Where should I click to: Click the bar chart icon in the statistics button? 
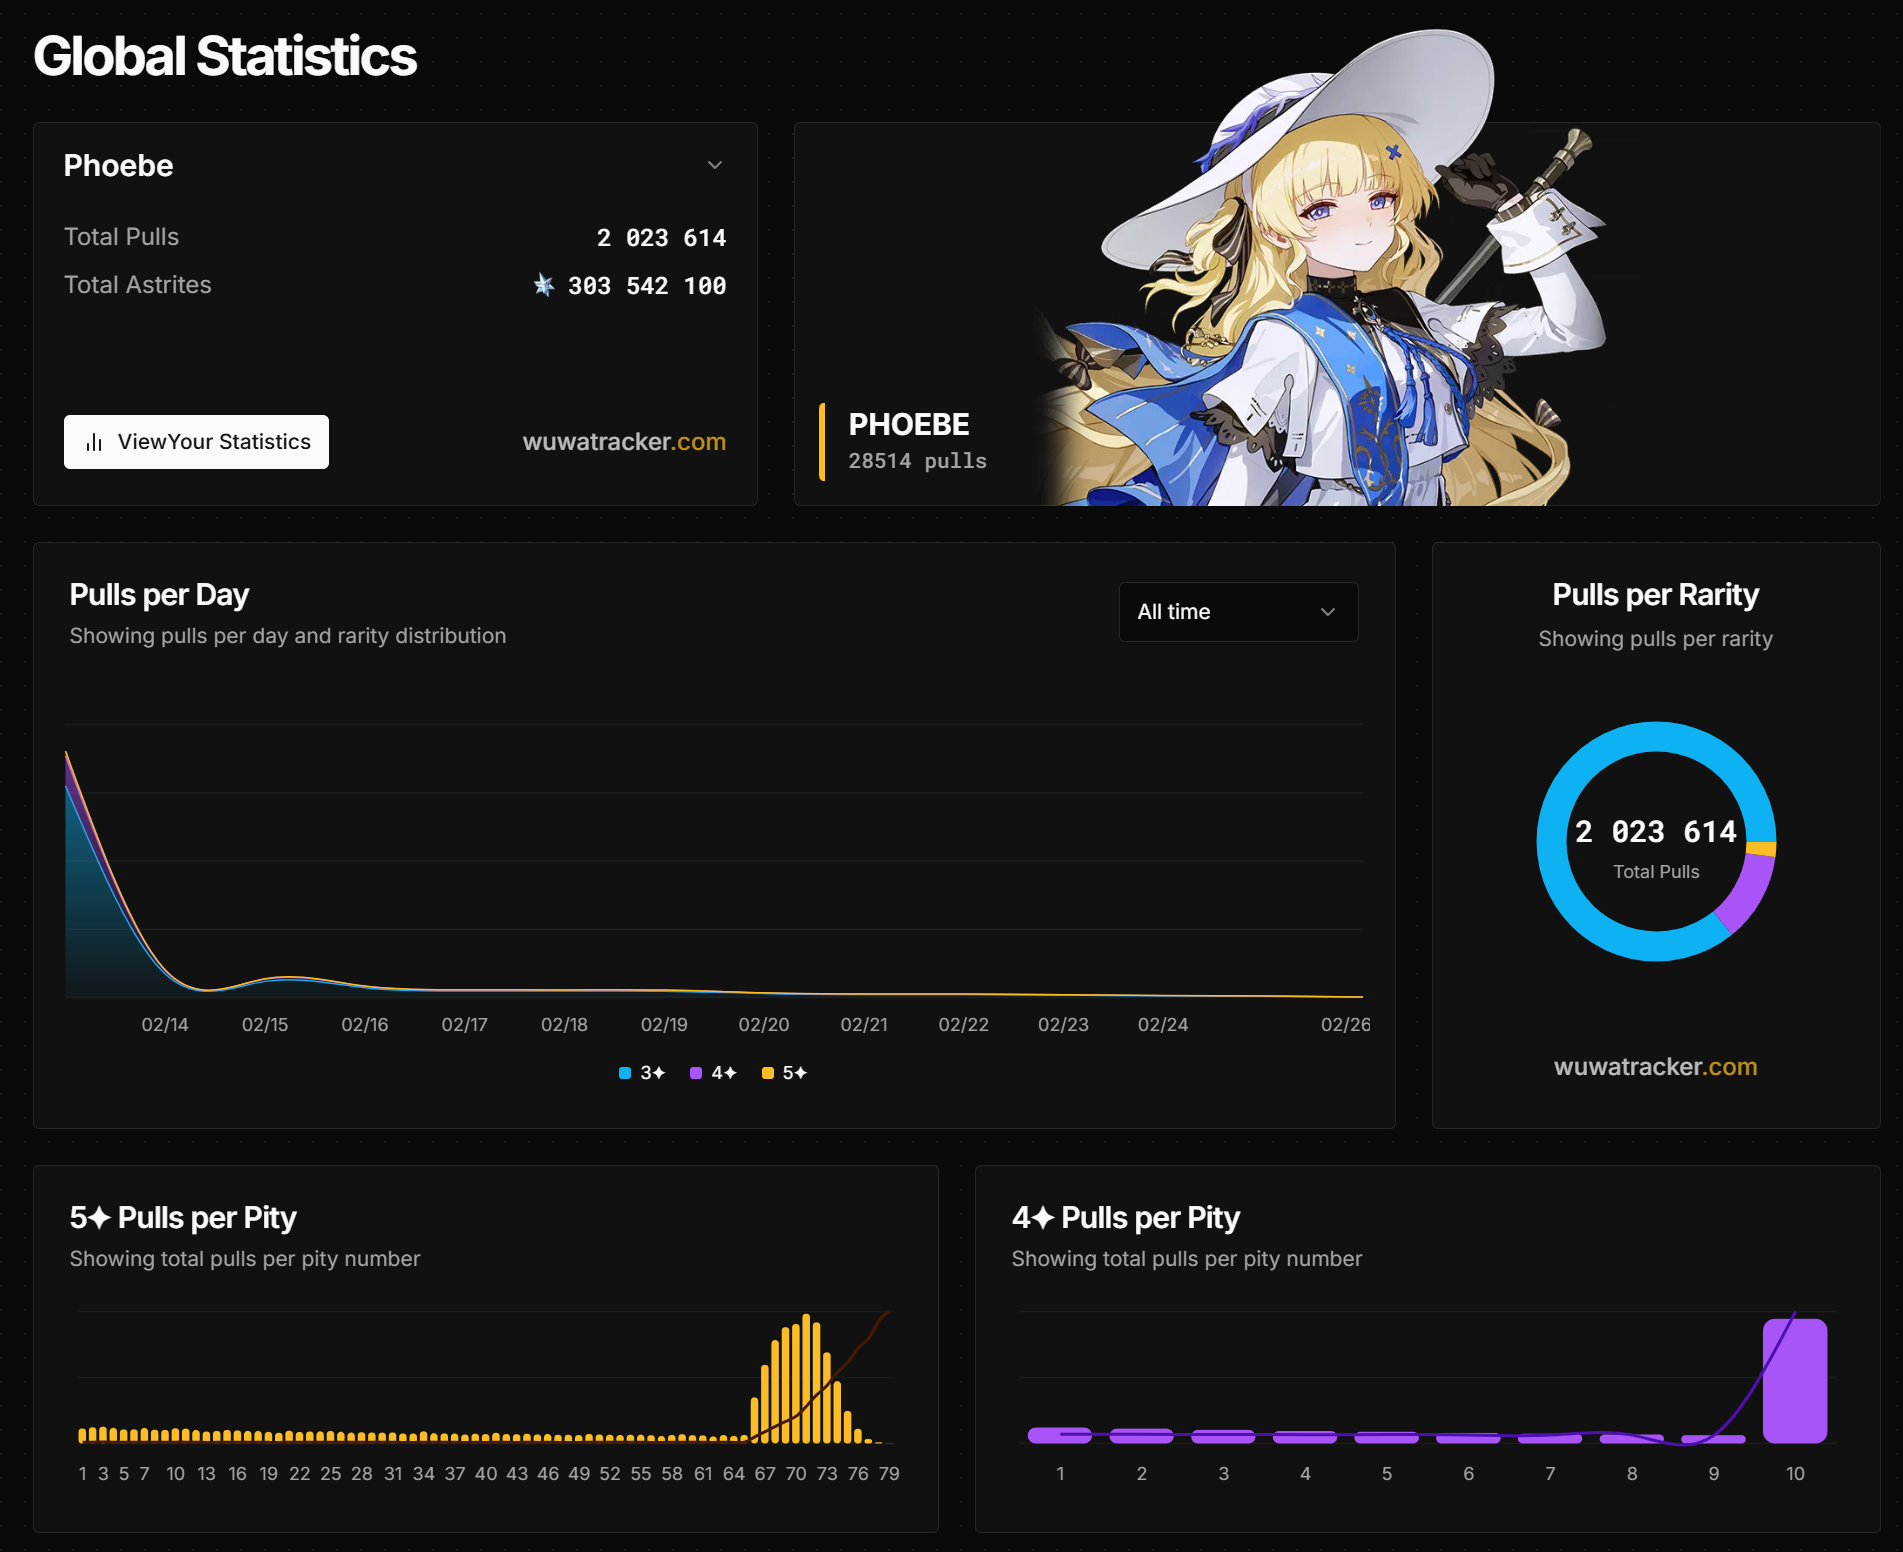coord(94,442)
